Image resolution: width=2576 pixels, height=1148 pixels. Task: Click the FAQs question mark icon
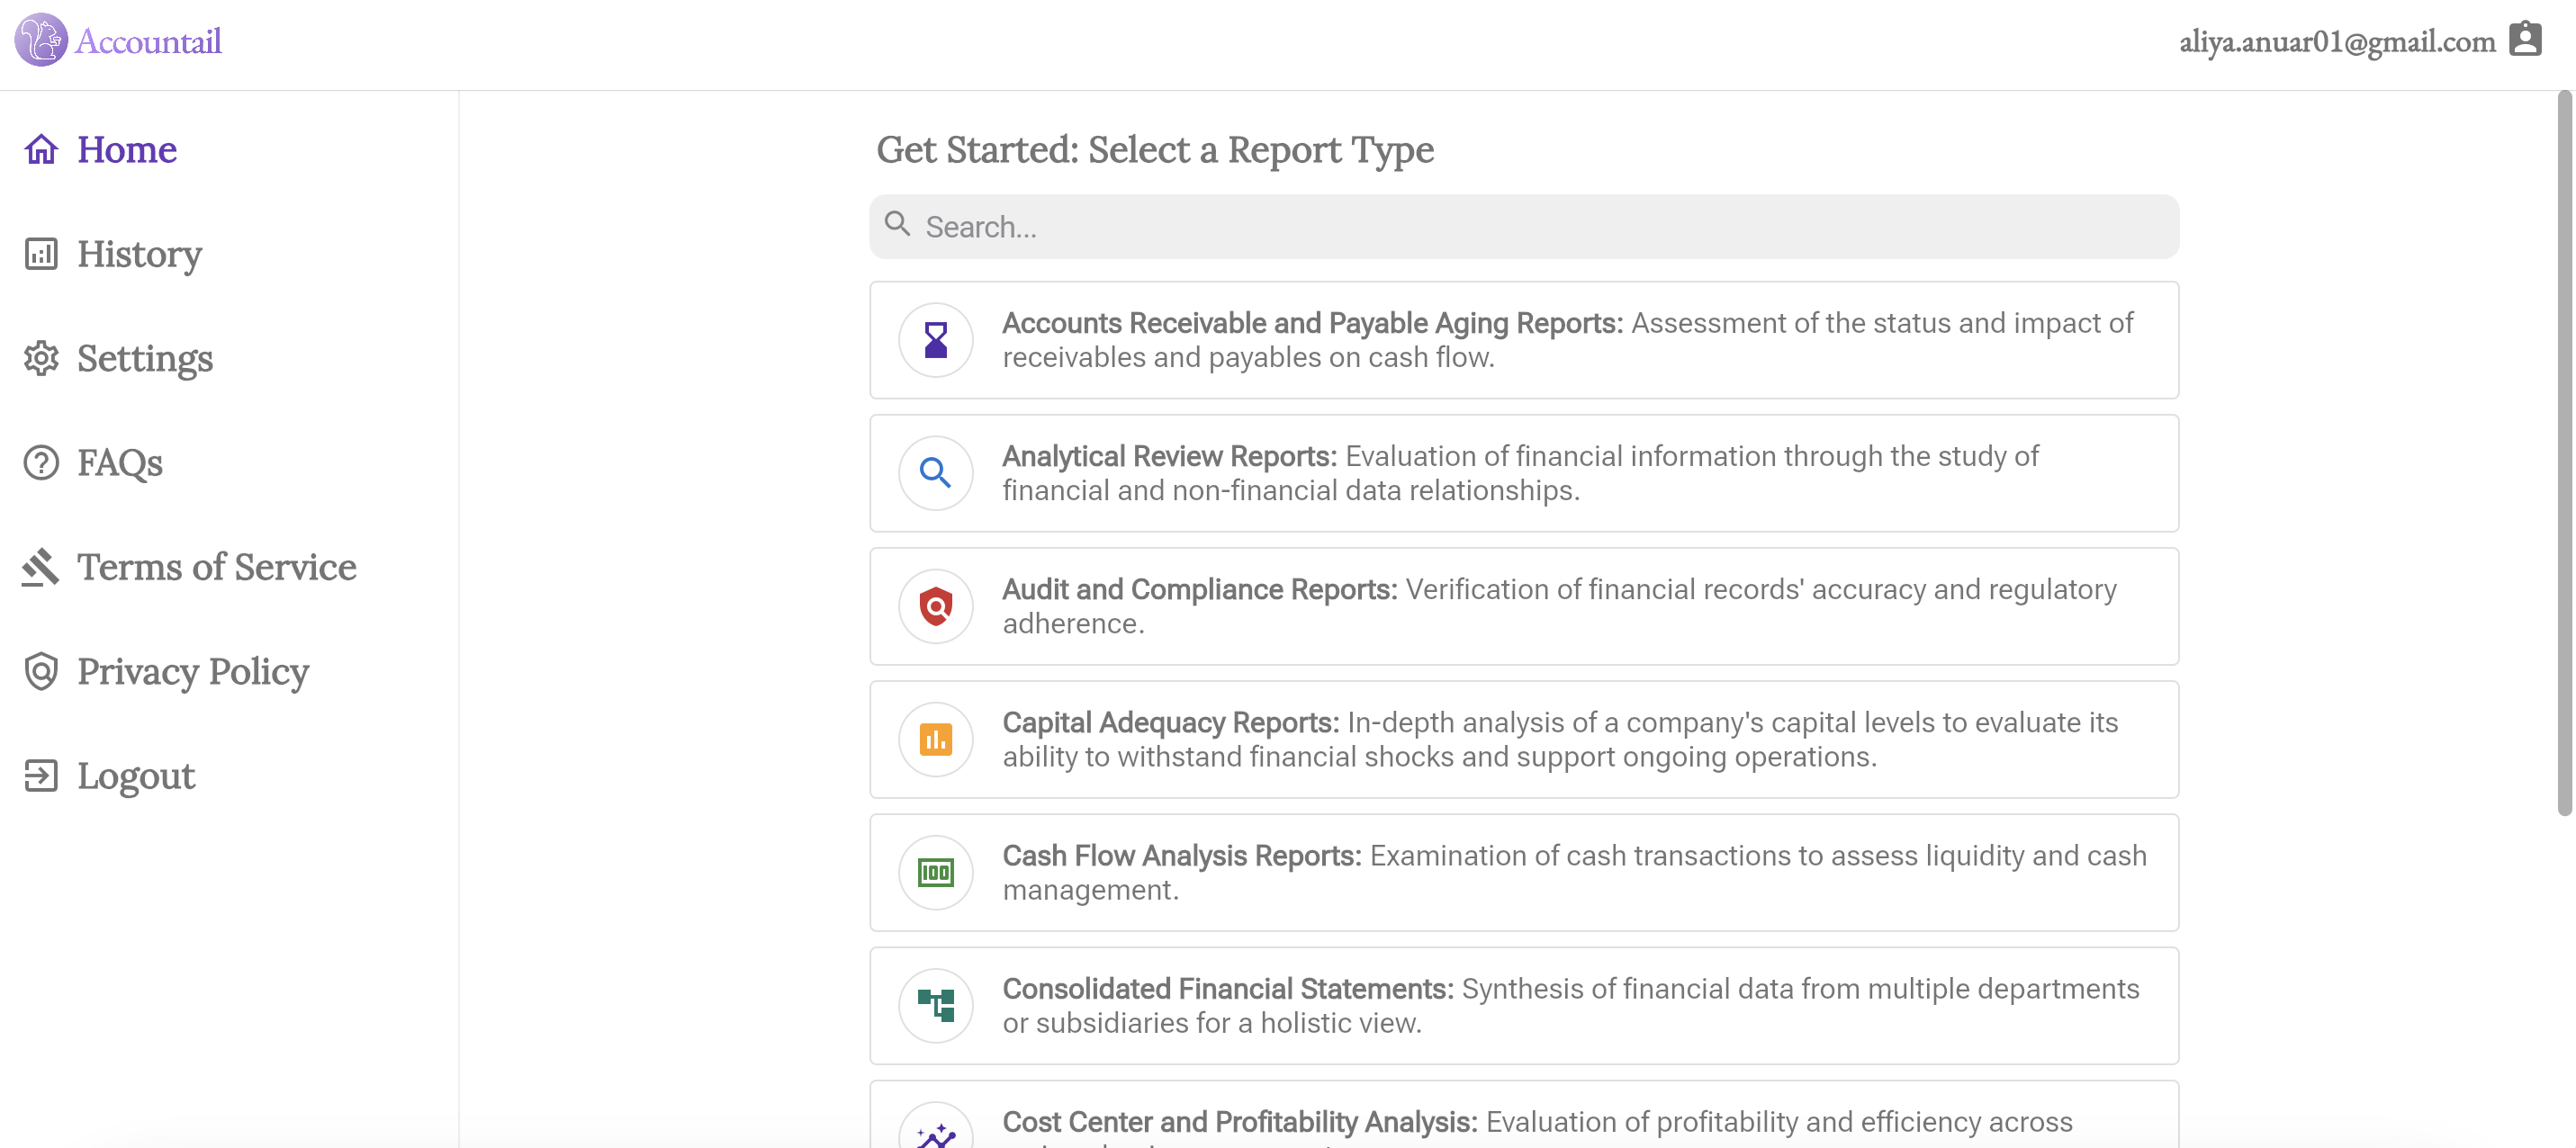[x=40, y=462]
